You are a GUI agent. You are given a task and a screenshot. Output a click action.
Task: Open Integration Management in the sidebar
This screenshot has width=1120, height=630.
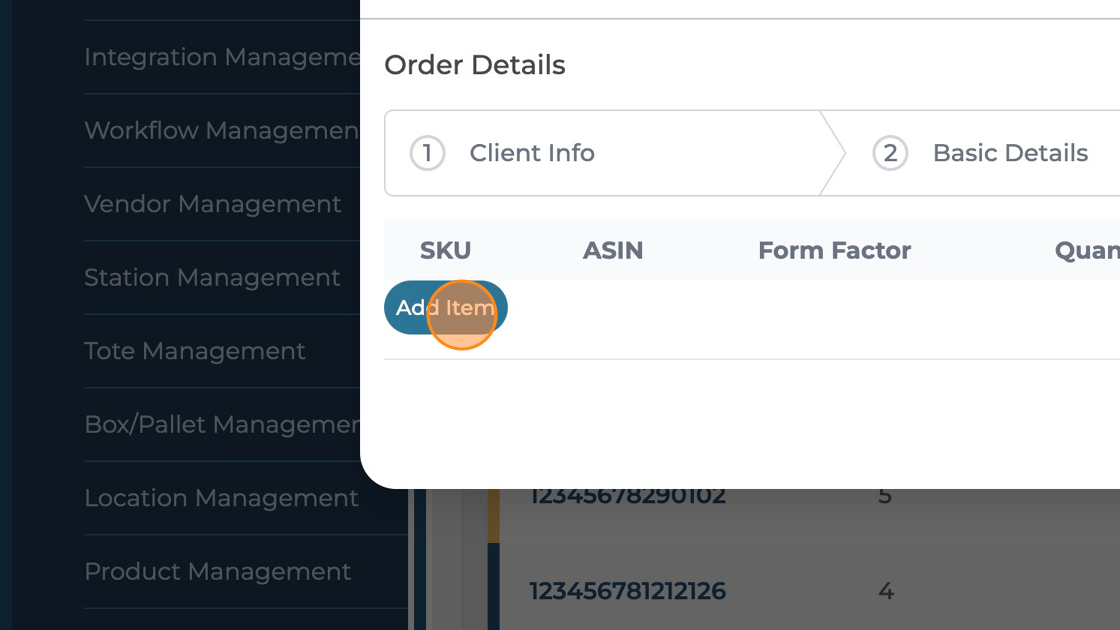point(222,57)
